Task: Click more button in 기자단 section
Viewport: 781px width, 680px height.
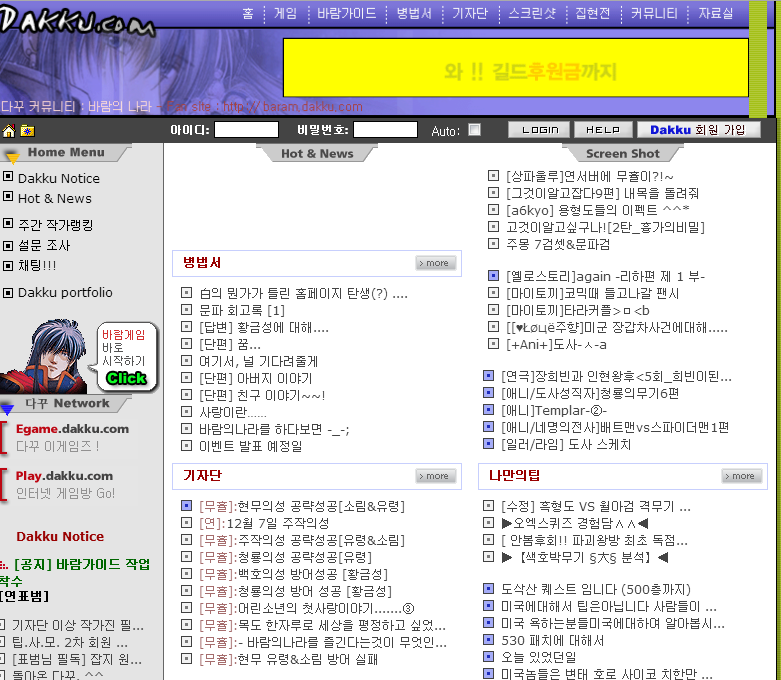Action: pos(436,476)
